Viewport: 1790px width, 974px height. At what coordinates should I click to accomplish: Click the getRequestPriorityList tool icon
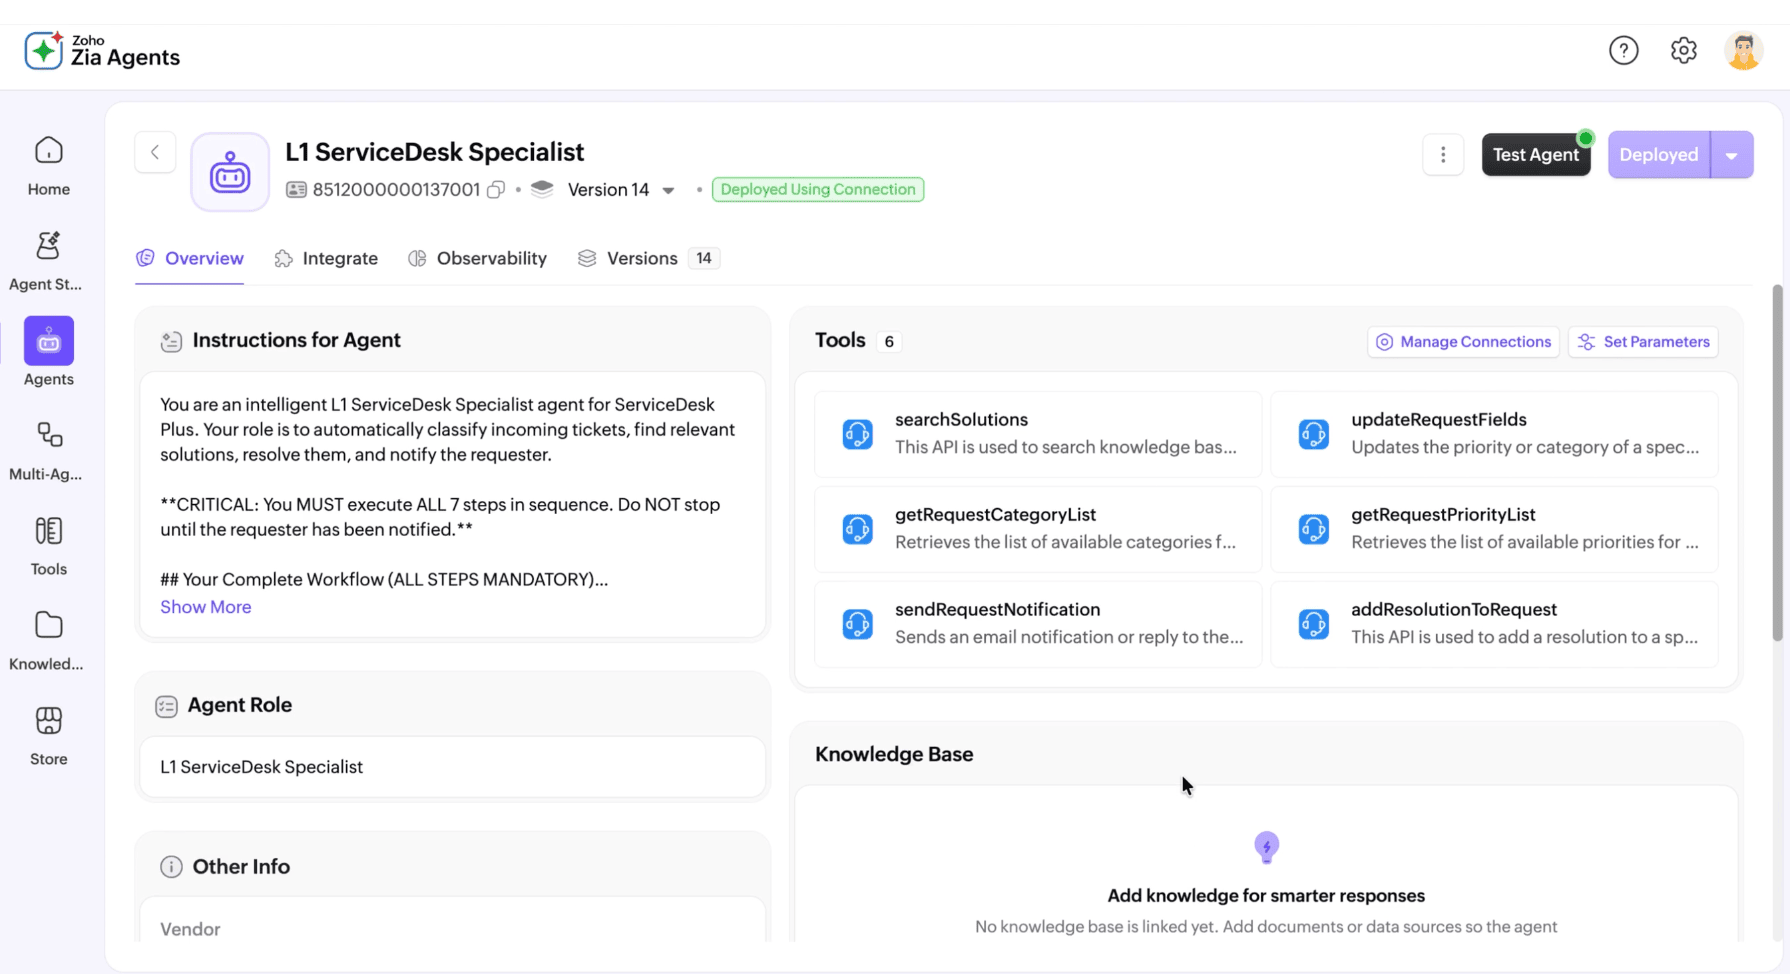[x=1314, y=529]
